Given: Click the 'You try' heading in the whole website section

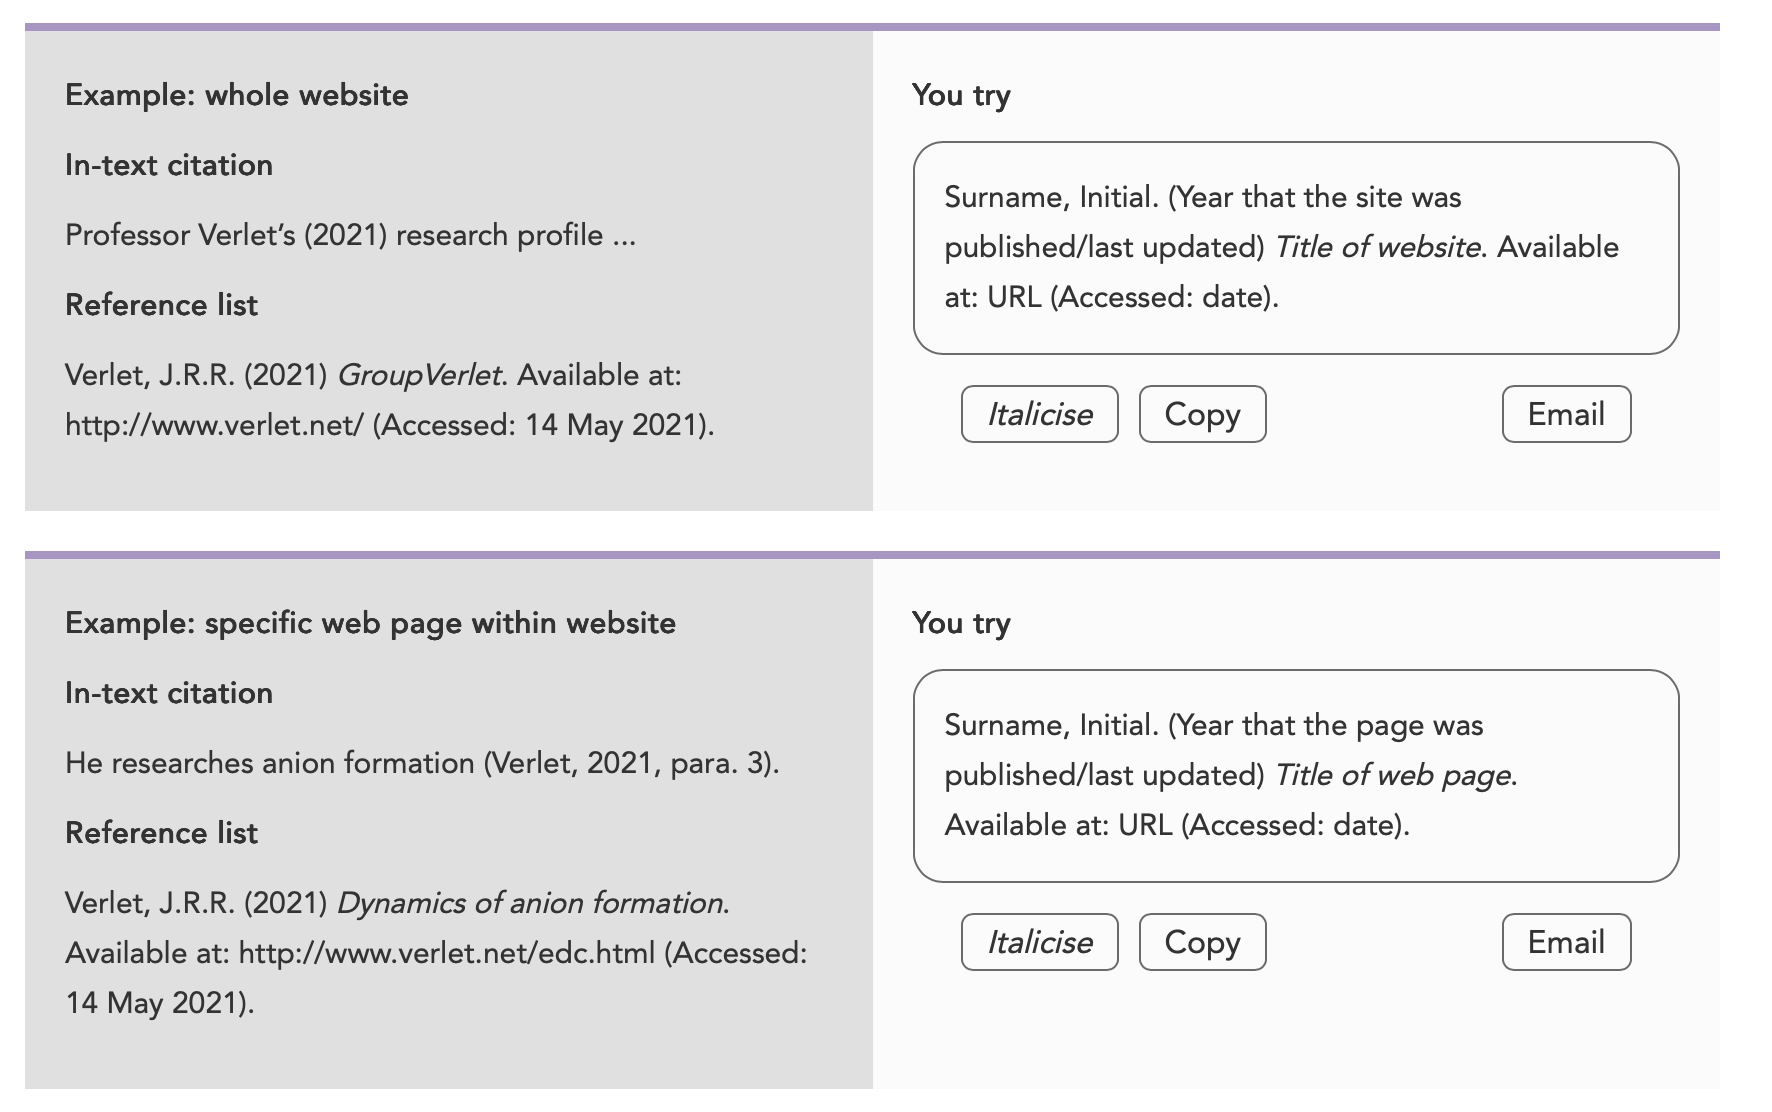Looking at the screenshot, I should [x=961, y=95].
